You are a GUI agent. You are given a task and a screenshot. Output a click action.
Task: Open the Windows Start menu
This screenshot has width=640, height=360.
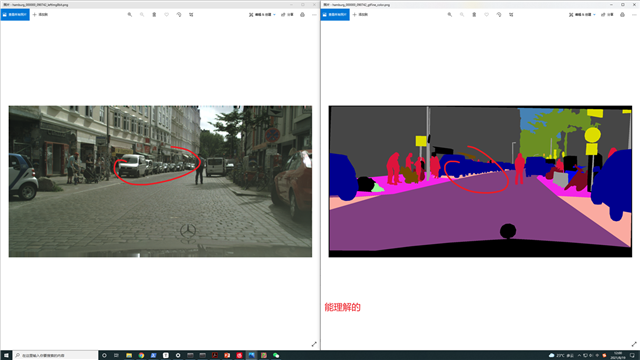click(6, 356)
